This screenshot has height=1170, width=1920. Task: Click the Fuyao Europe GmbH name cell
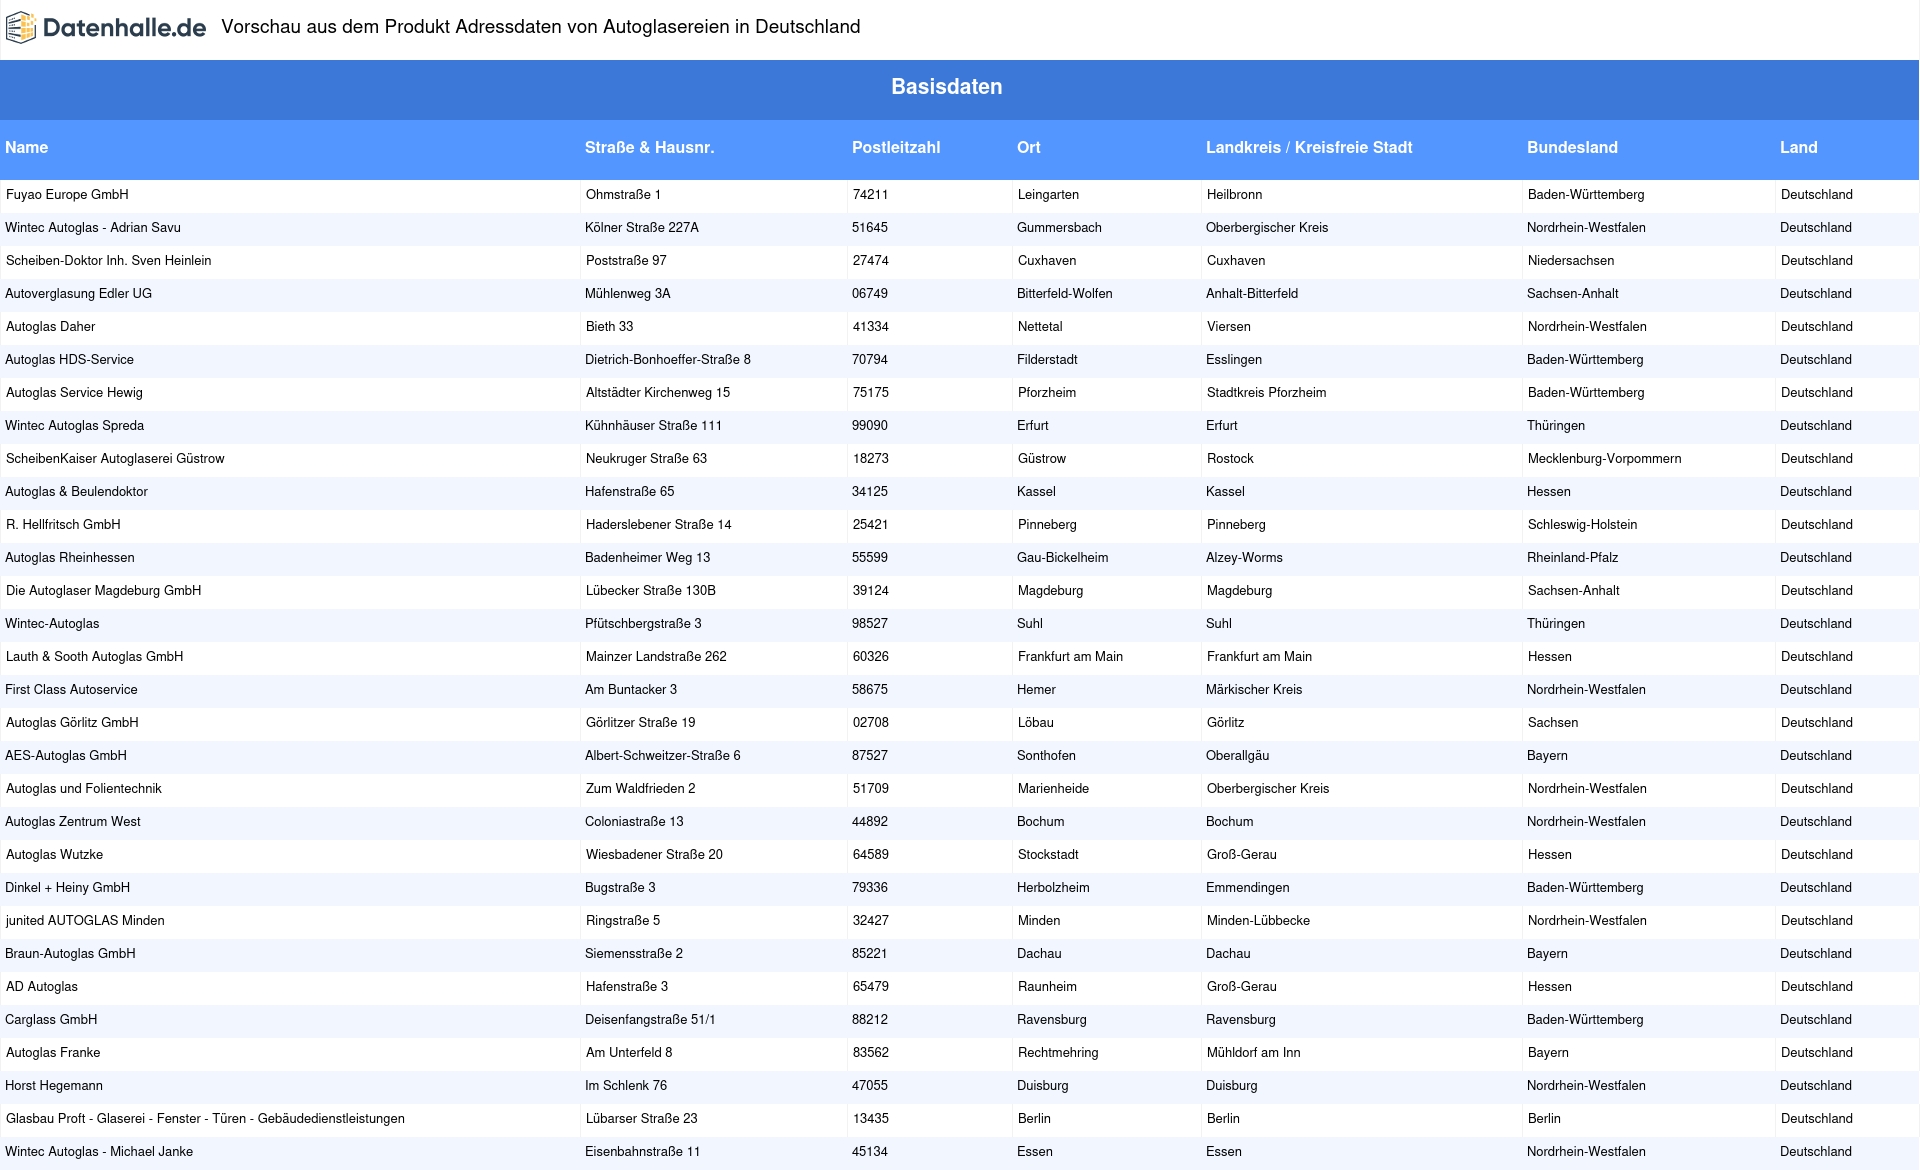pyautogui.click(x=67, y=195)
